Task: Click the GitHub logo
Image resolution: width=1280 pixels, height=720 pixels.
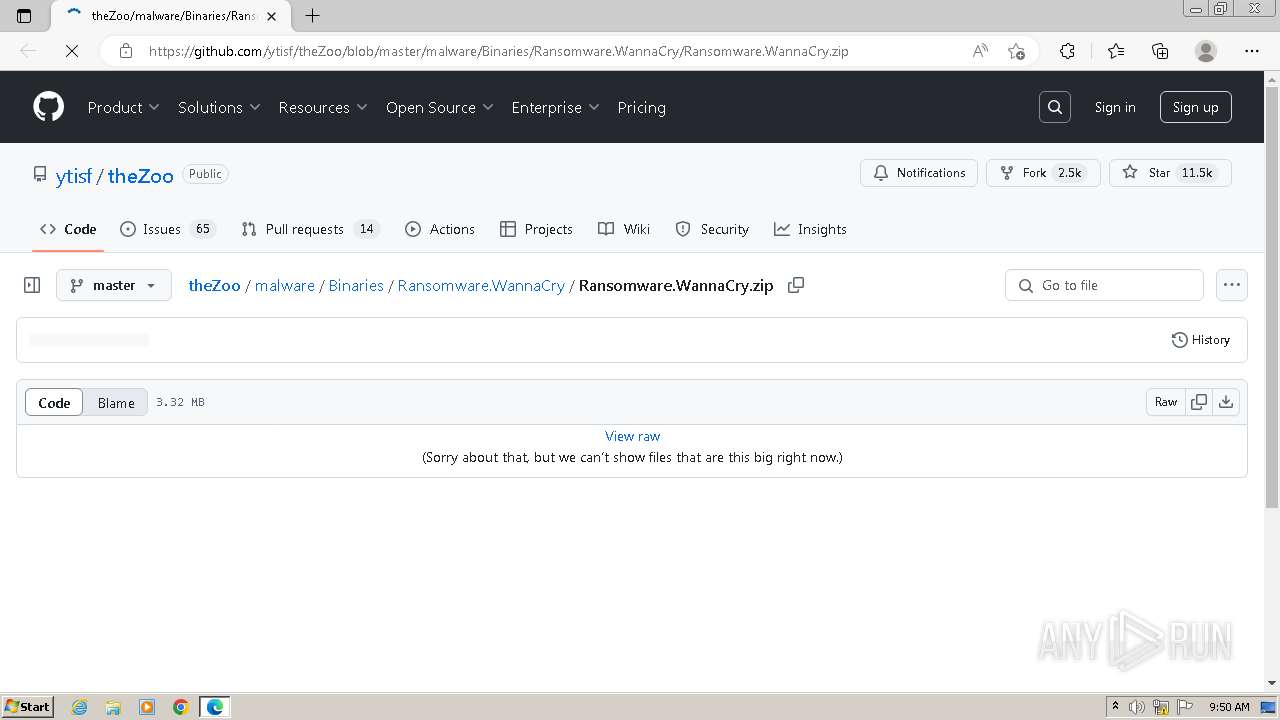Action: pyautogui.click(x=48, y=107)
